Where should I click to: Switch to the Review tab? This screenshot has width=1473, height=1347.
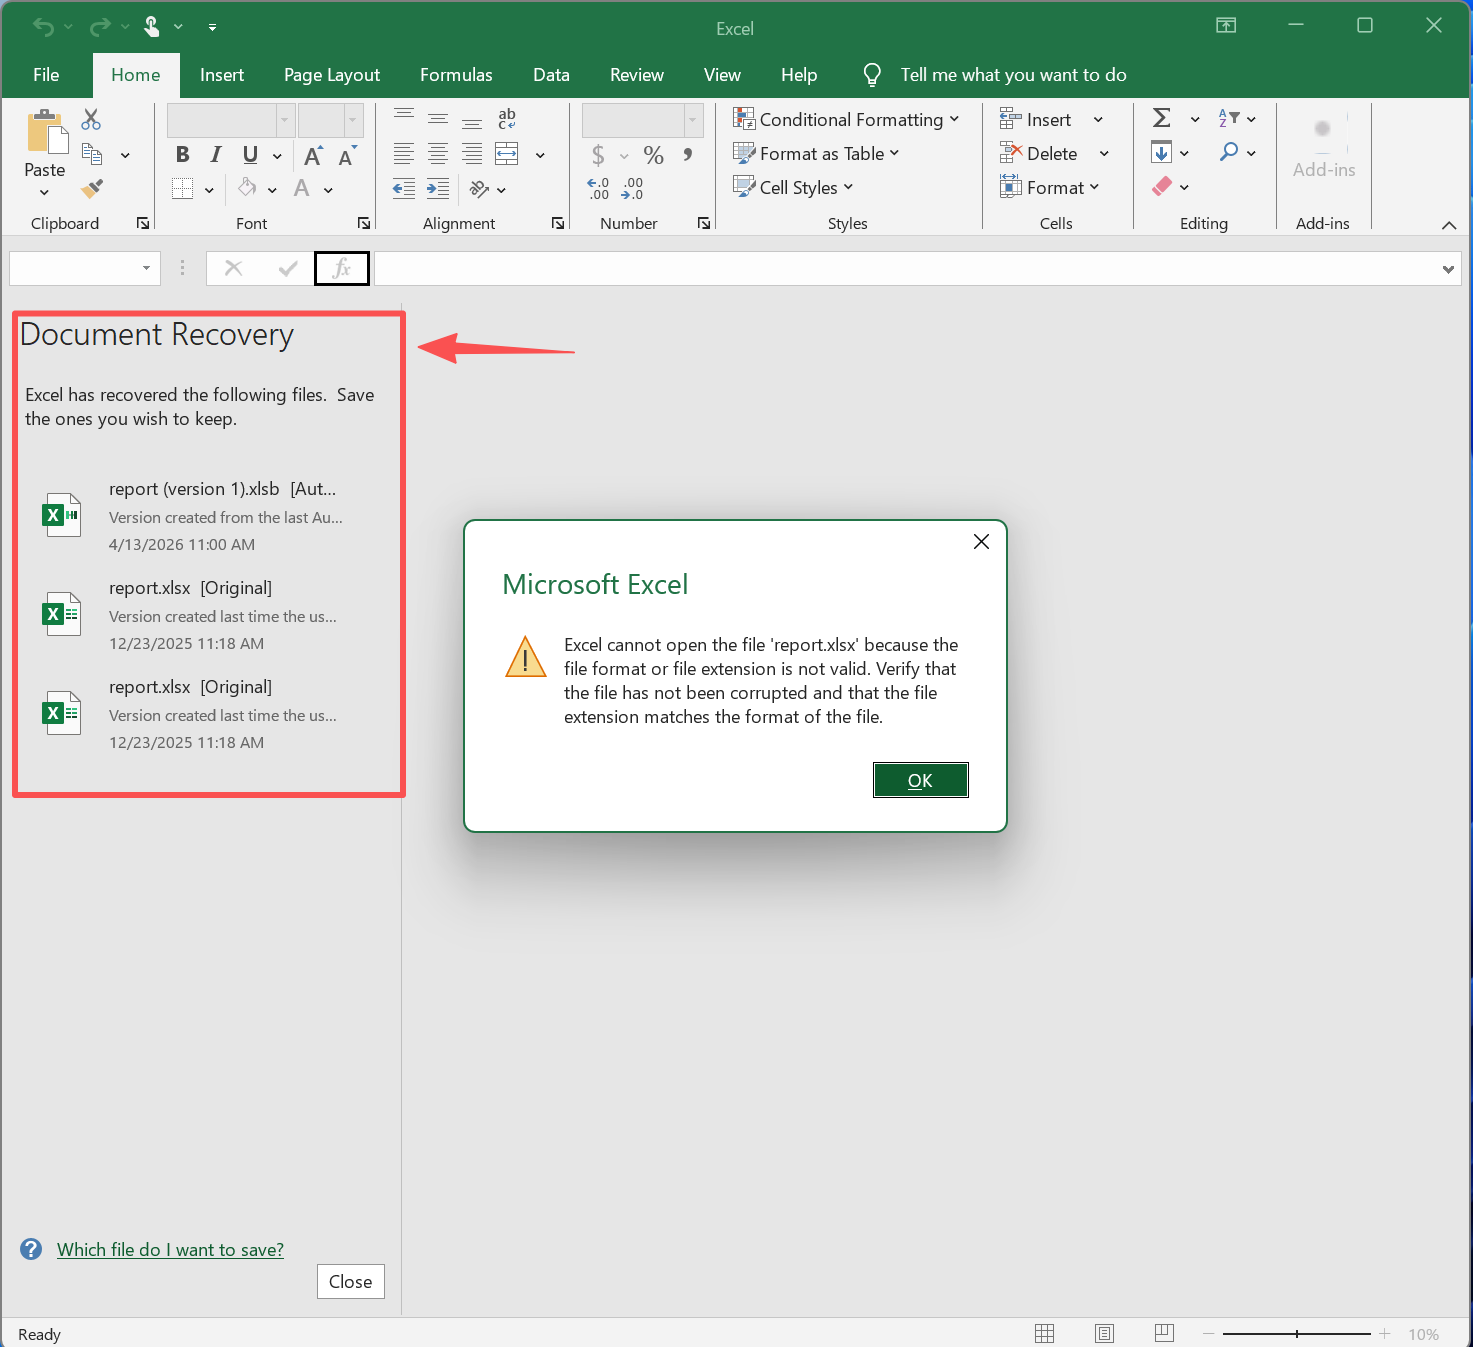pyautogui.click(x=637, y=75)
